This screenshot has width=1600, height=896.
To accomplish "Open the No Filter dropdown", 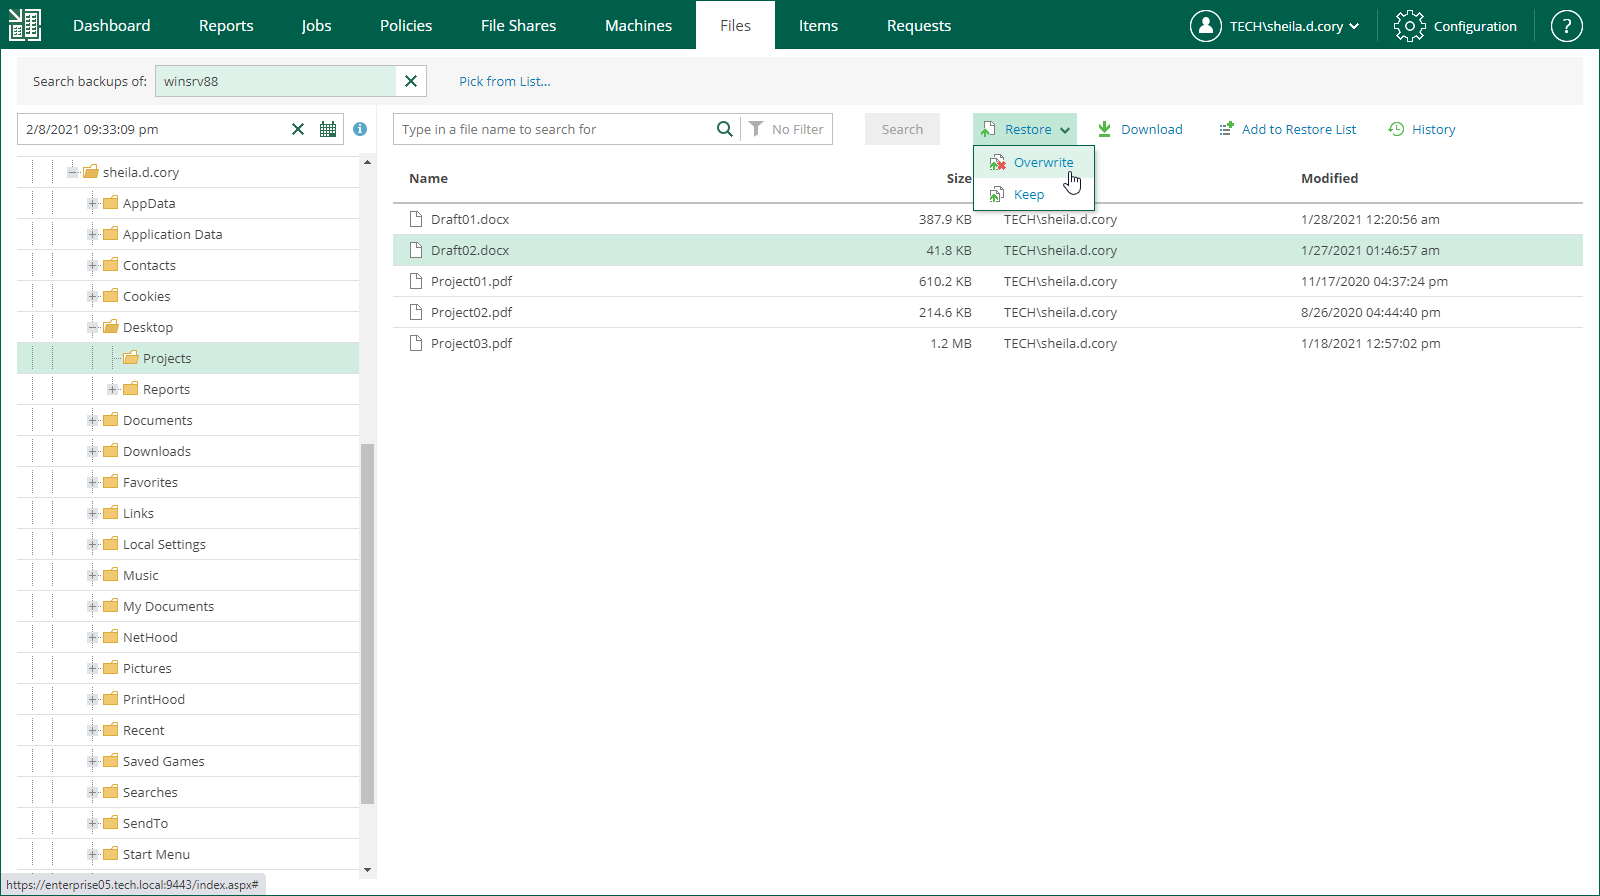I will (787, 129).
